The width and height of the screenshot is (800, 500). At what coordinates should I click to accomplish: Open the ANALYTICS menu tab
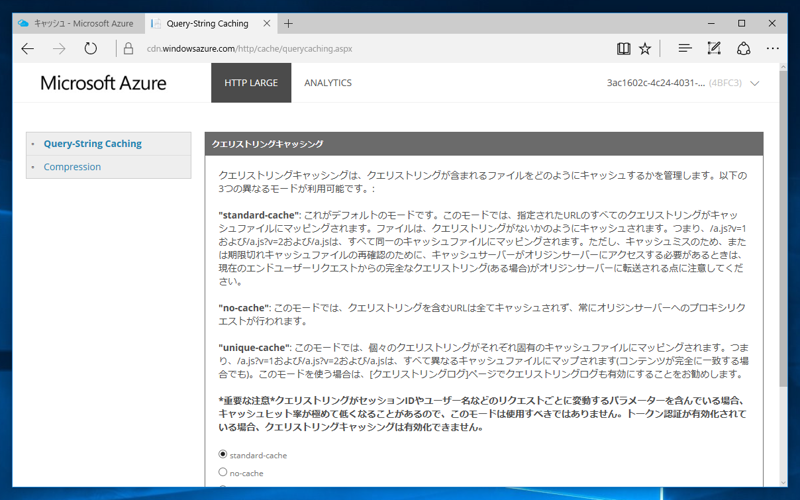click(x=328, y=83)
